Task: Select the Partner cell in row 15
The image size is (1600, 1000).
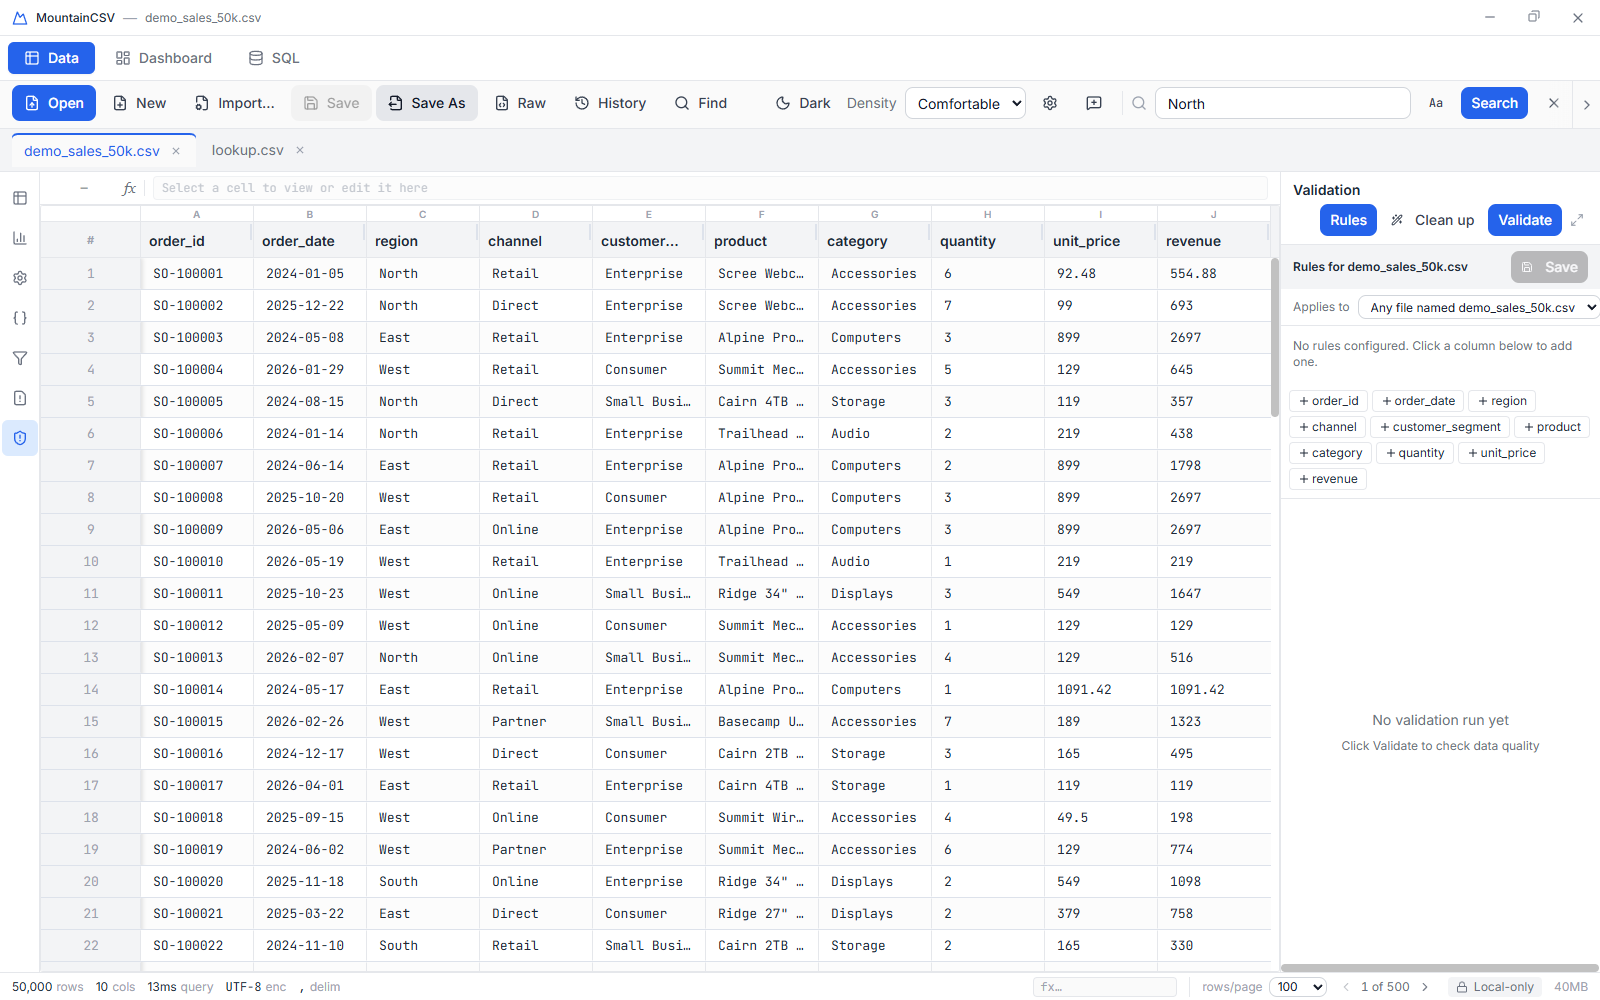Action: click(535, 721)
